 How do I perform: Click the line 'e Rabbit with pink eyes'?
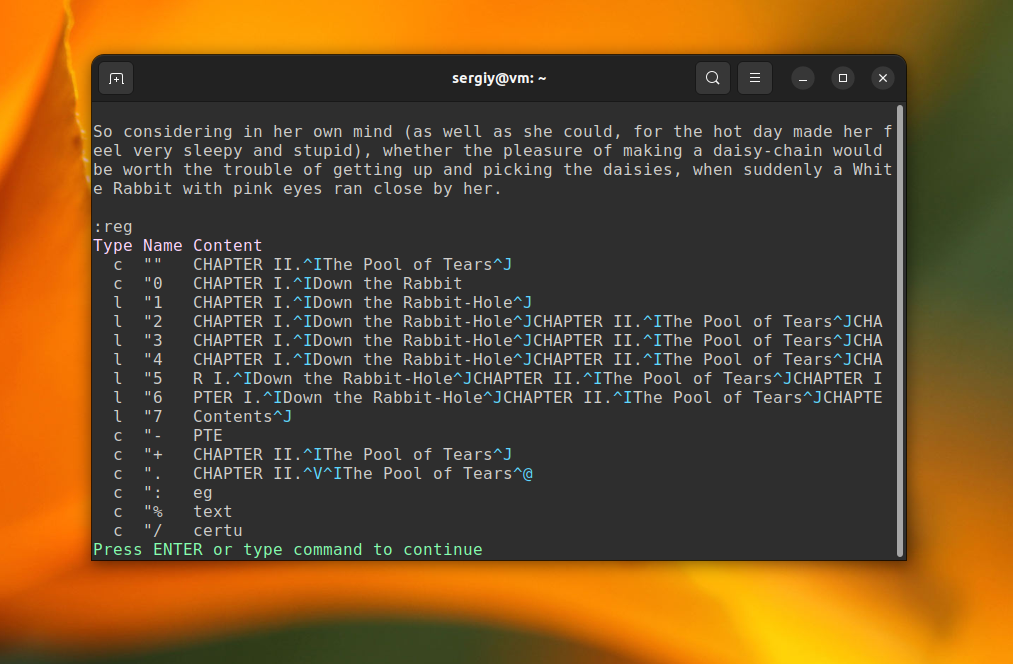click(297, 189)
